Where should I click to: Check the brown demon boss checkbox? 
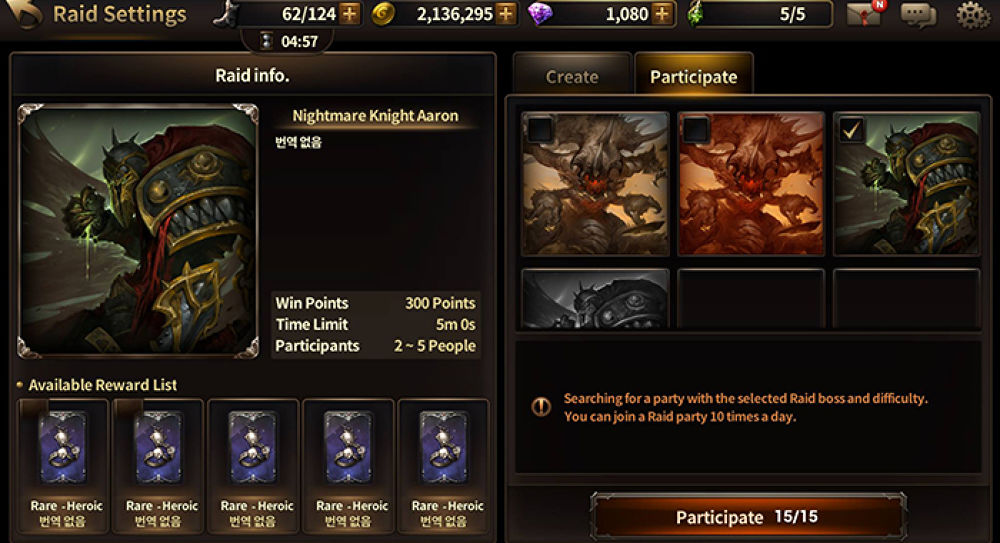click(x=540, y=130)
